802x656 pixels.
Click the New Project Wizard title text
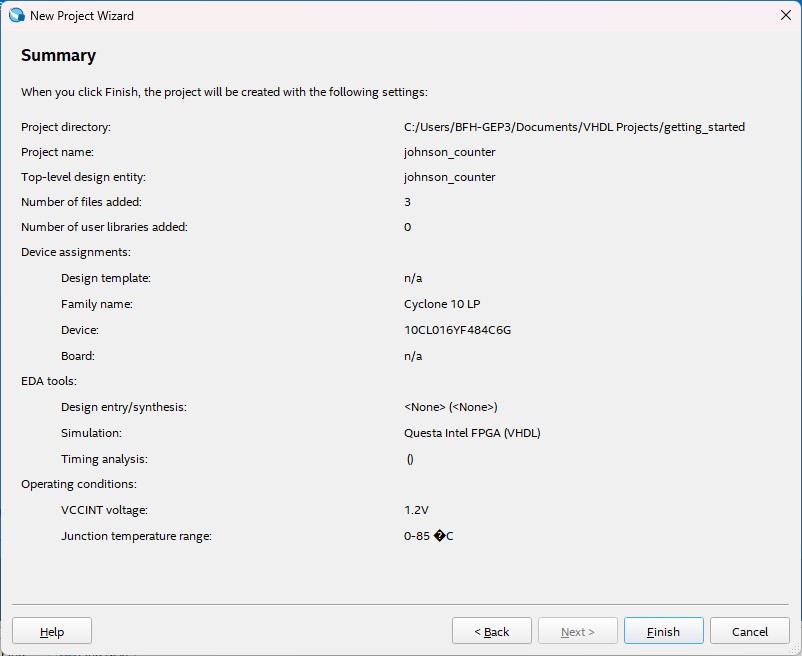[82, 16]
